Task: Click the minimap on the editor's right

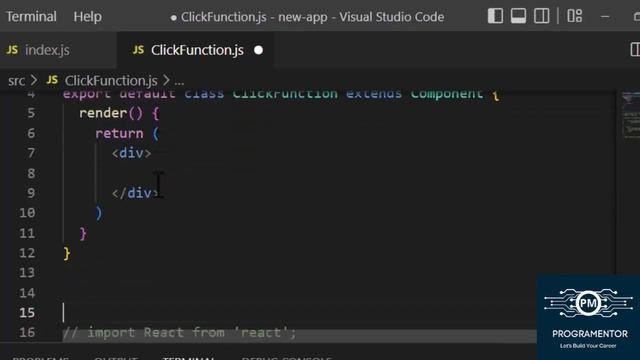Action: pos(631,116)
